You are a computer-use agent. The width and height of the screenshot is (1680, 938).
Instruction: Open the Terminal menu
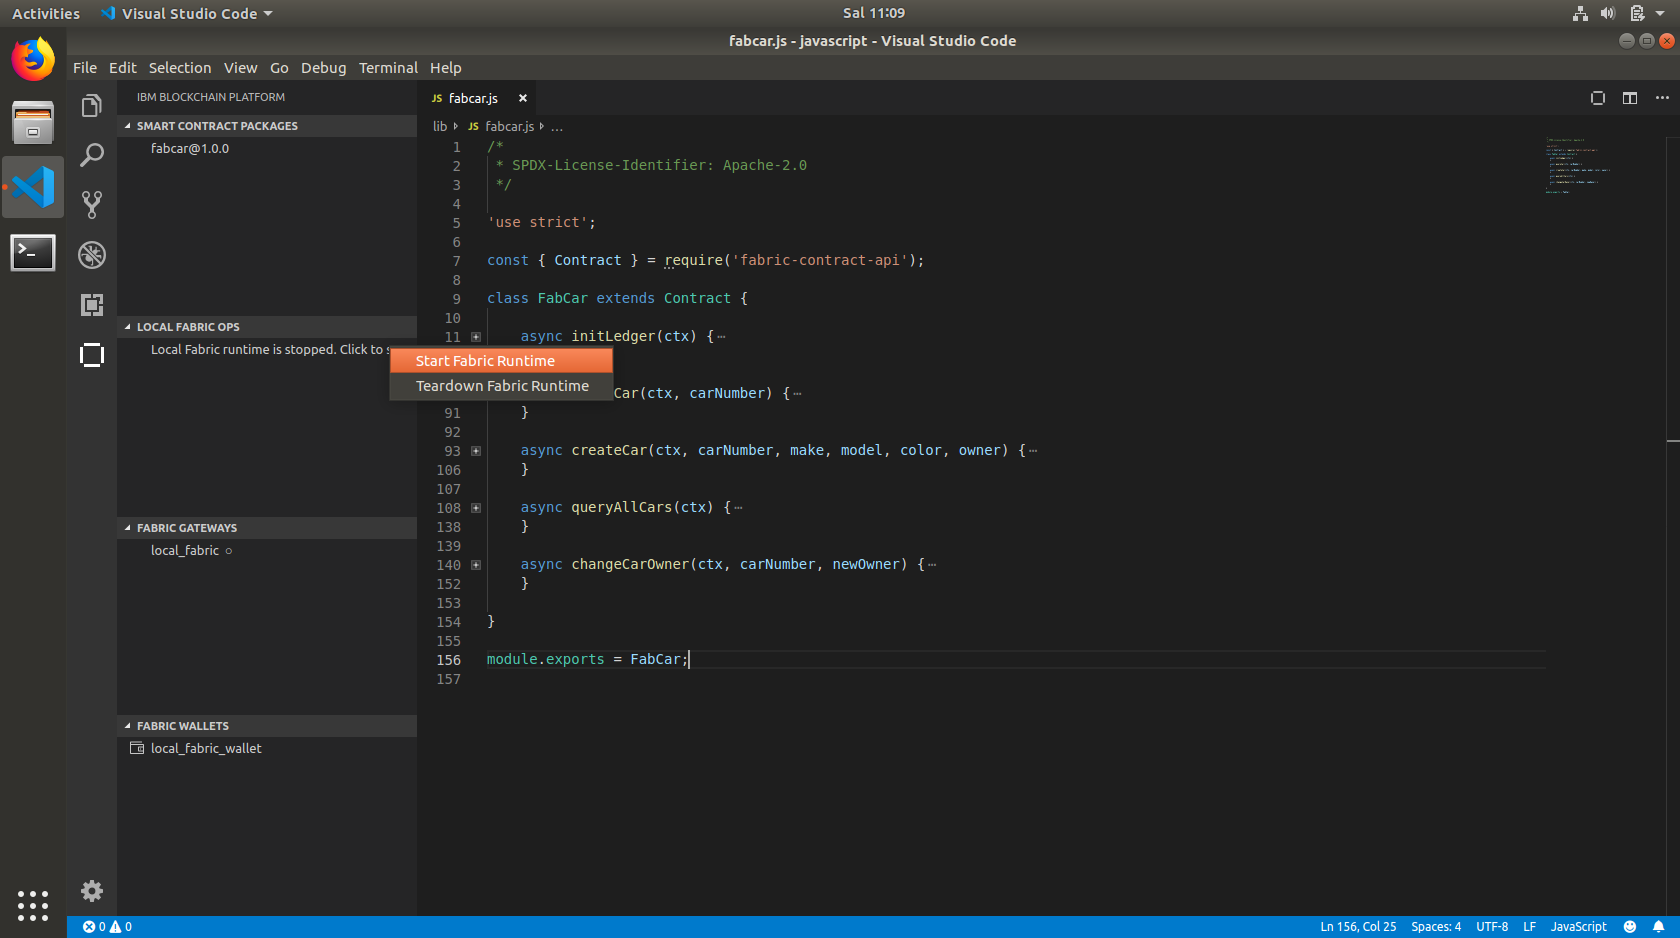click(x=388, y=68)
